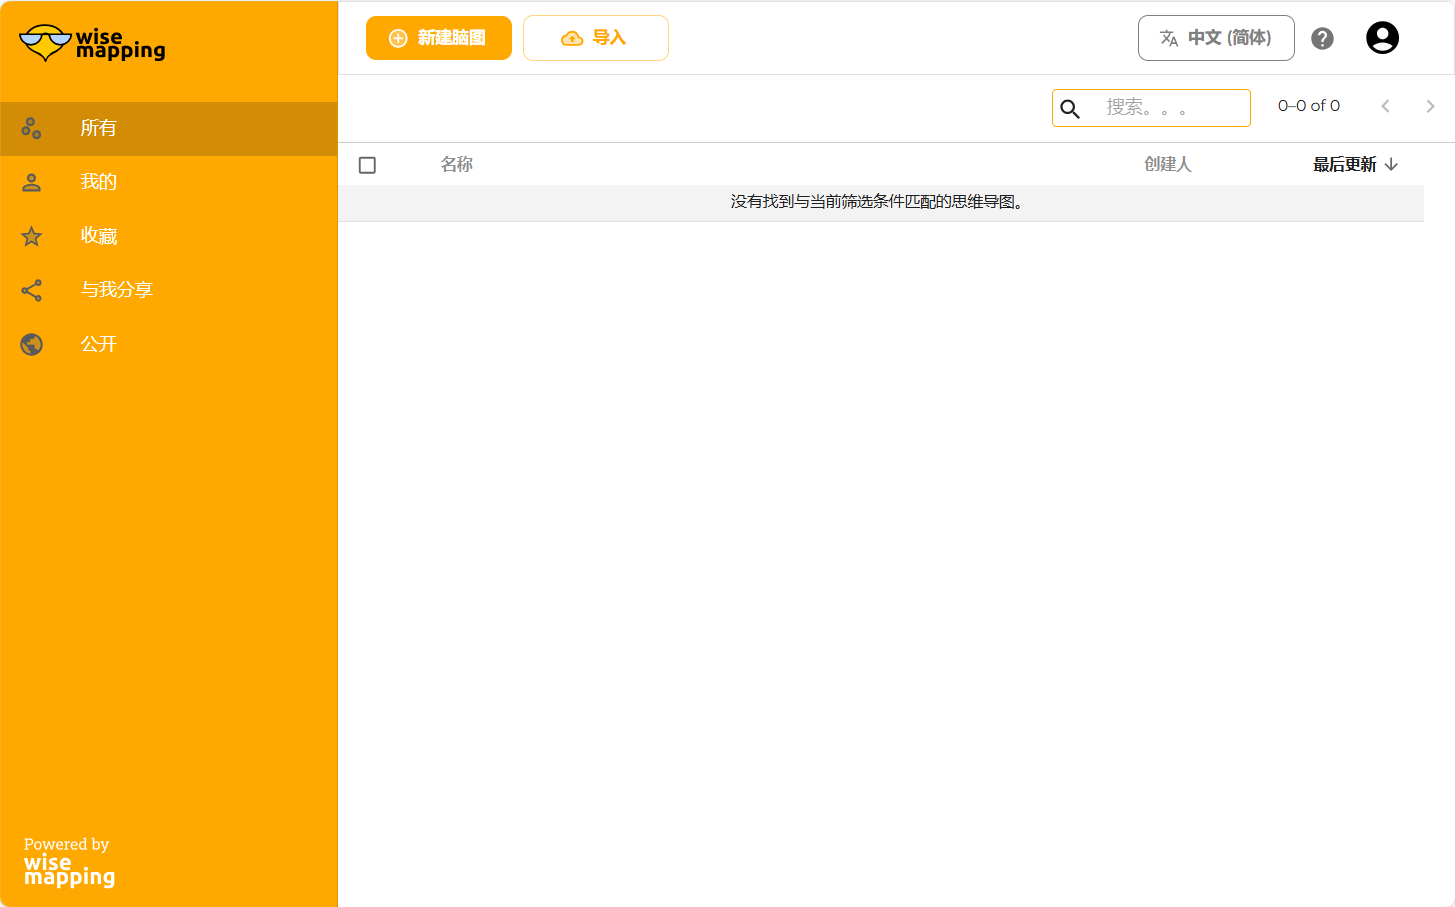Select 所有 in the sidebar

tap(98, 128)
